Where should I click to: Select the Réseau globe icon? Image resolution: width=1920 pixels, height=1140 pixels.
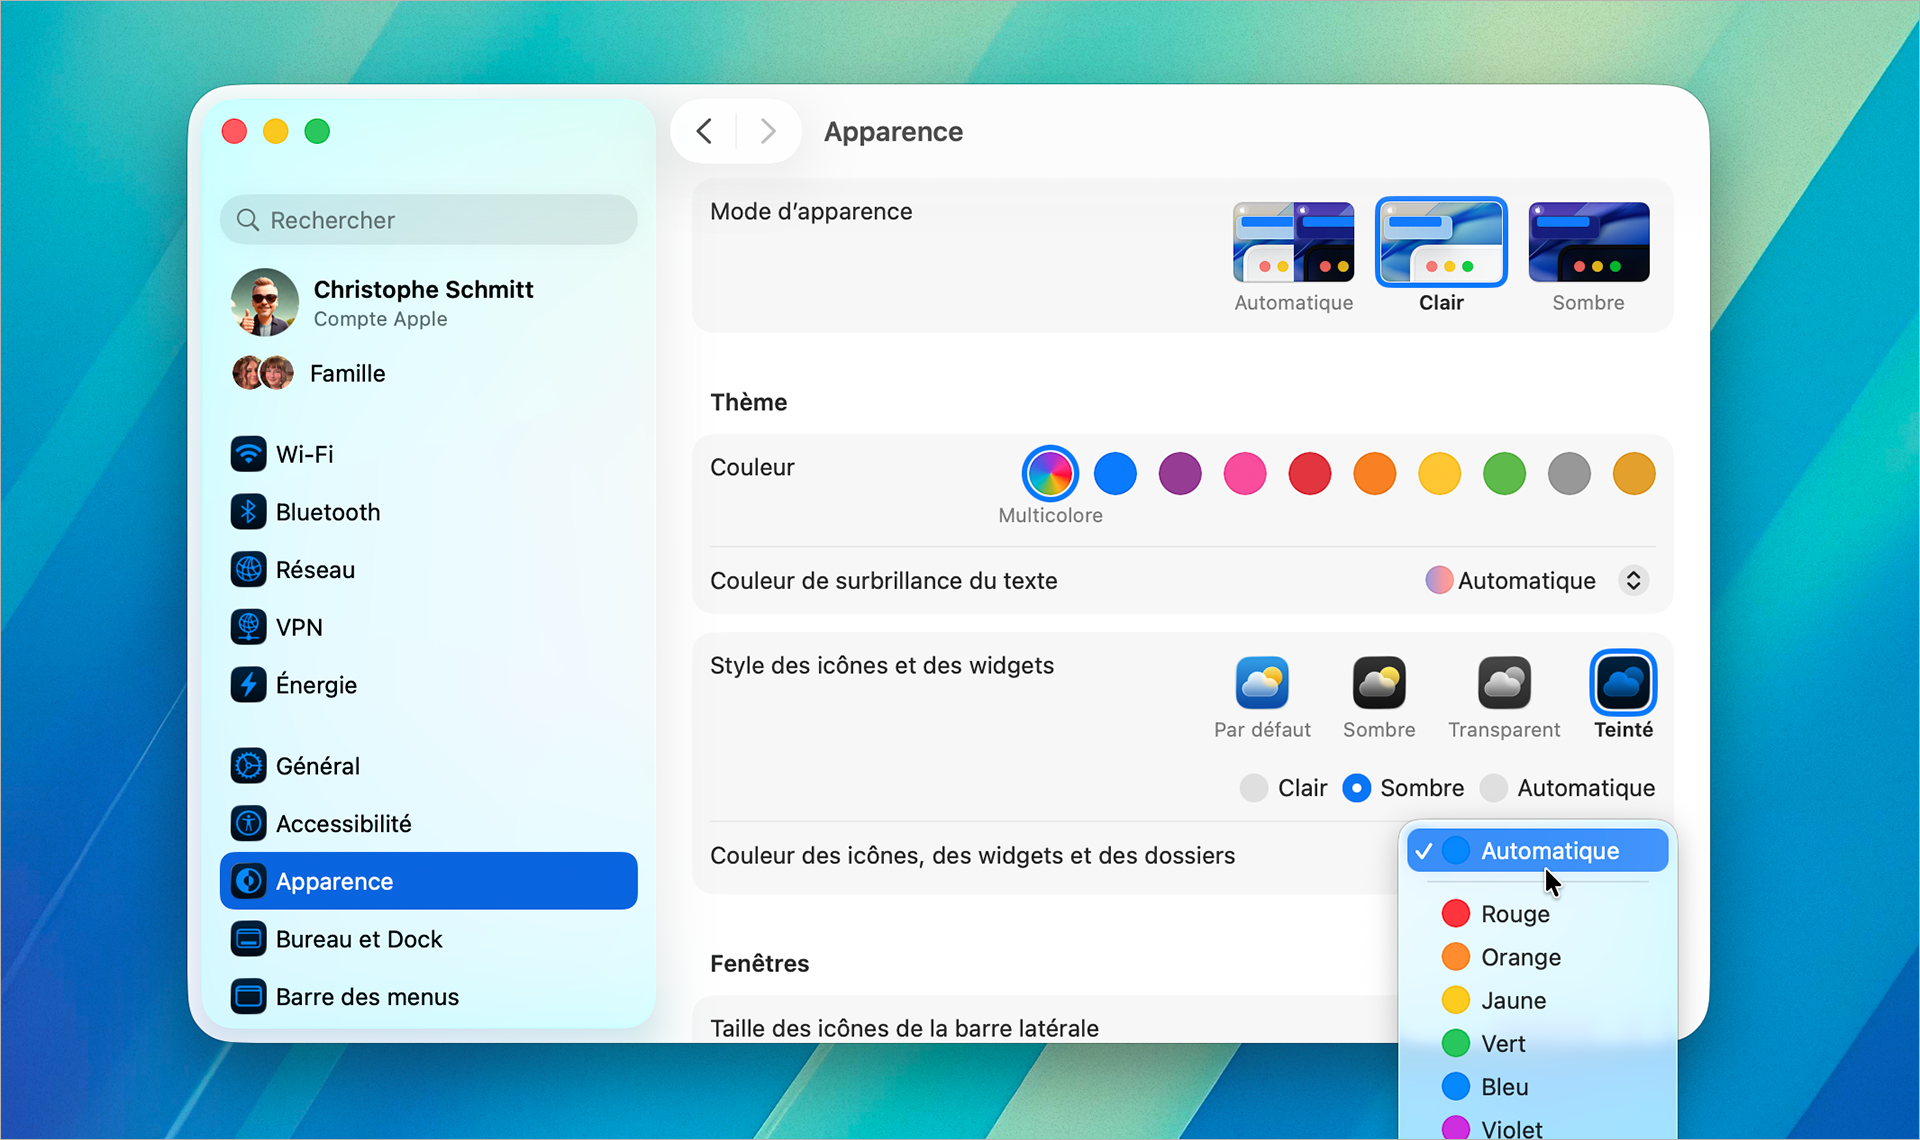click(248, 570)
